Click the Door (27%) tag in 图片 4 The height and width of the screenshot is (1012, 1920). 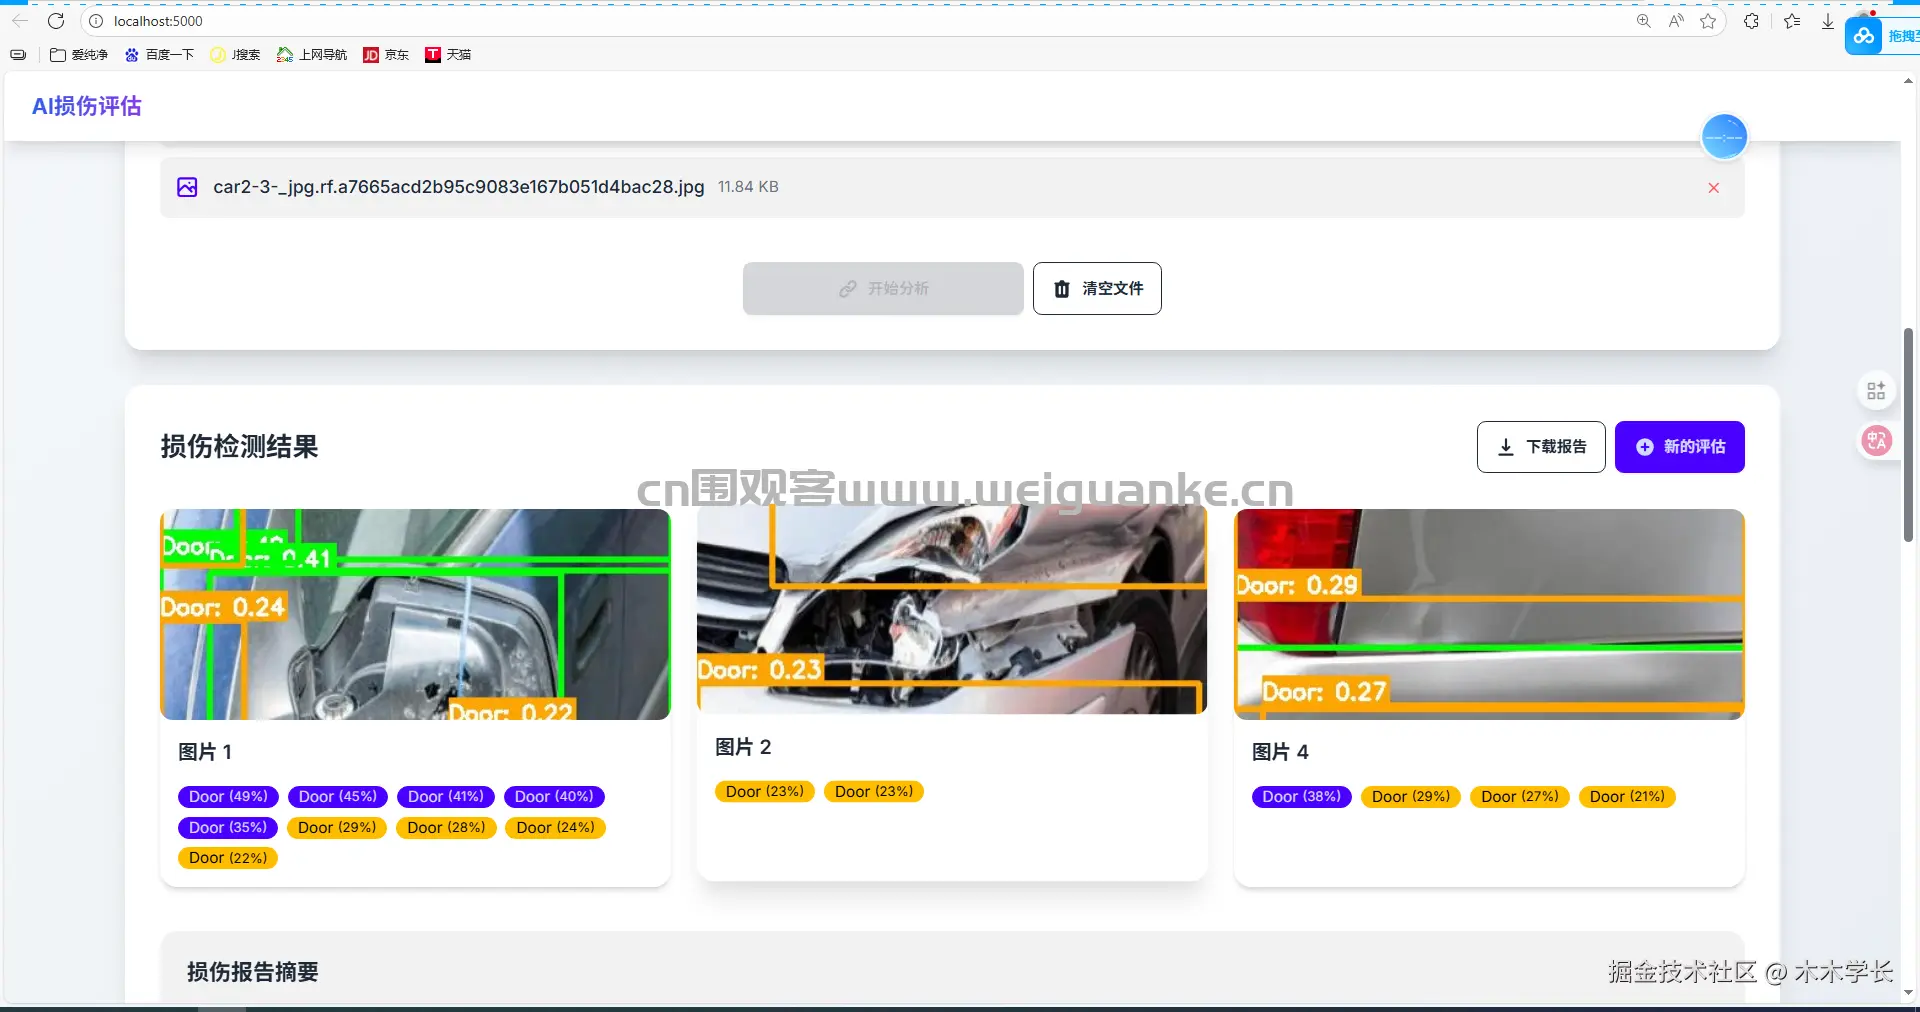pyautogui.click(x=1520, y=797)
